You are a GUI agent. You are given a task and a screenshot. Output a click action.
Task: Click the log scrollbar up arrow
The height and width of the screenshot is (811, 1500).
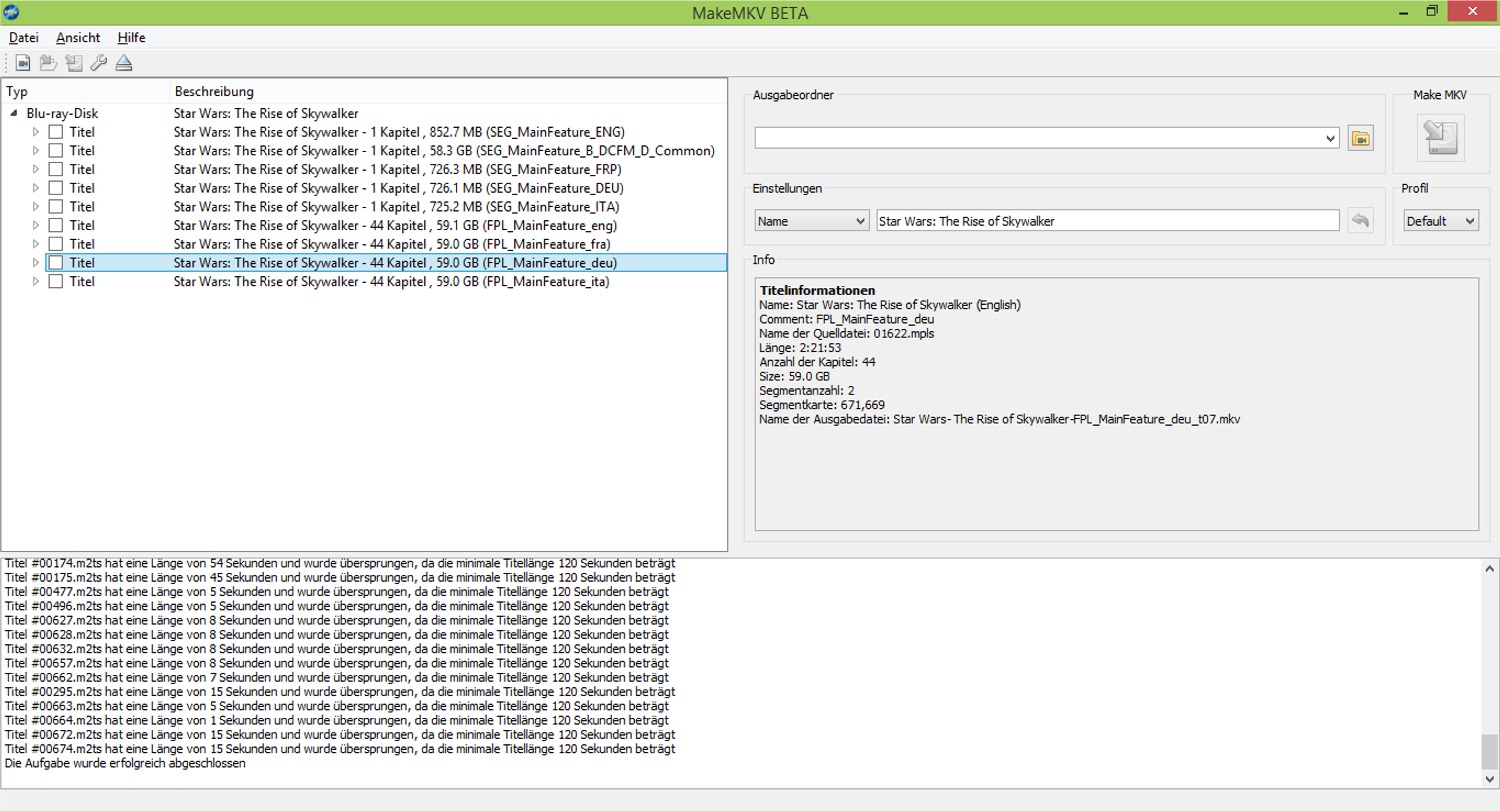point(1490,567)
